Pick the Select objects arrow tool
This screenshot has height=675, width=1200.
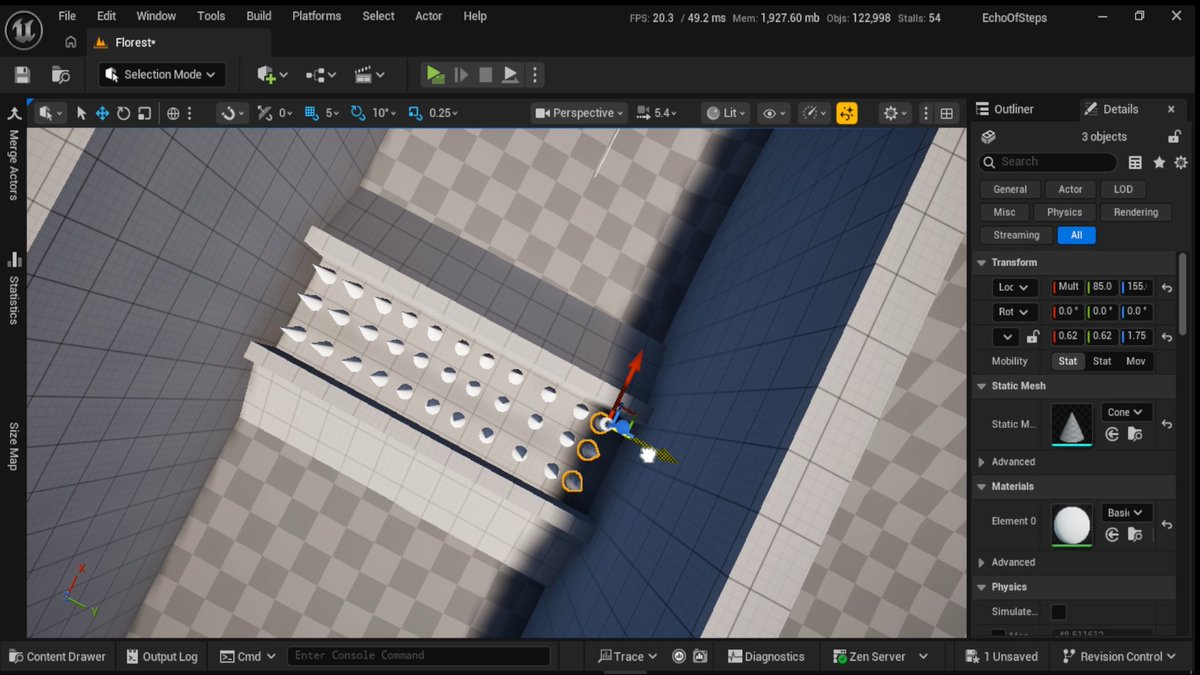tap(81, 113)
